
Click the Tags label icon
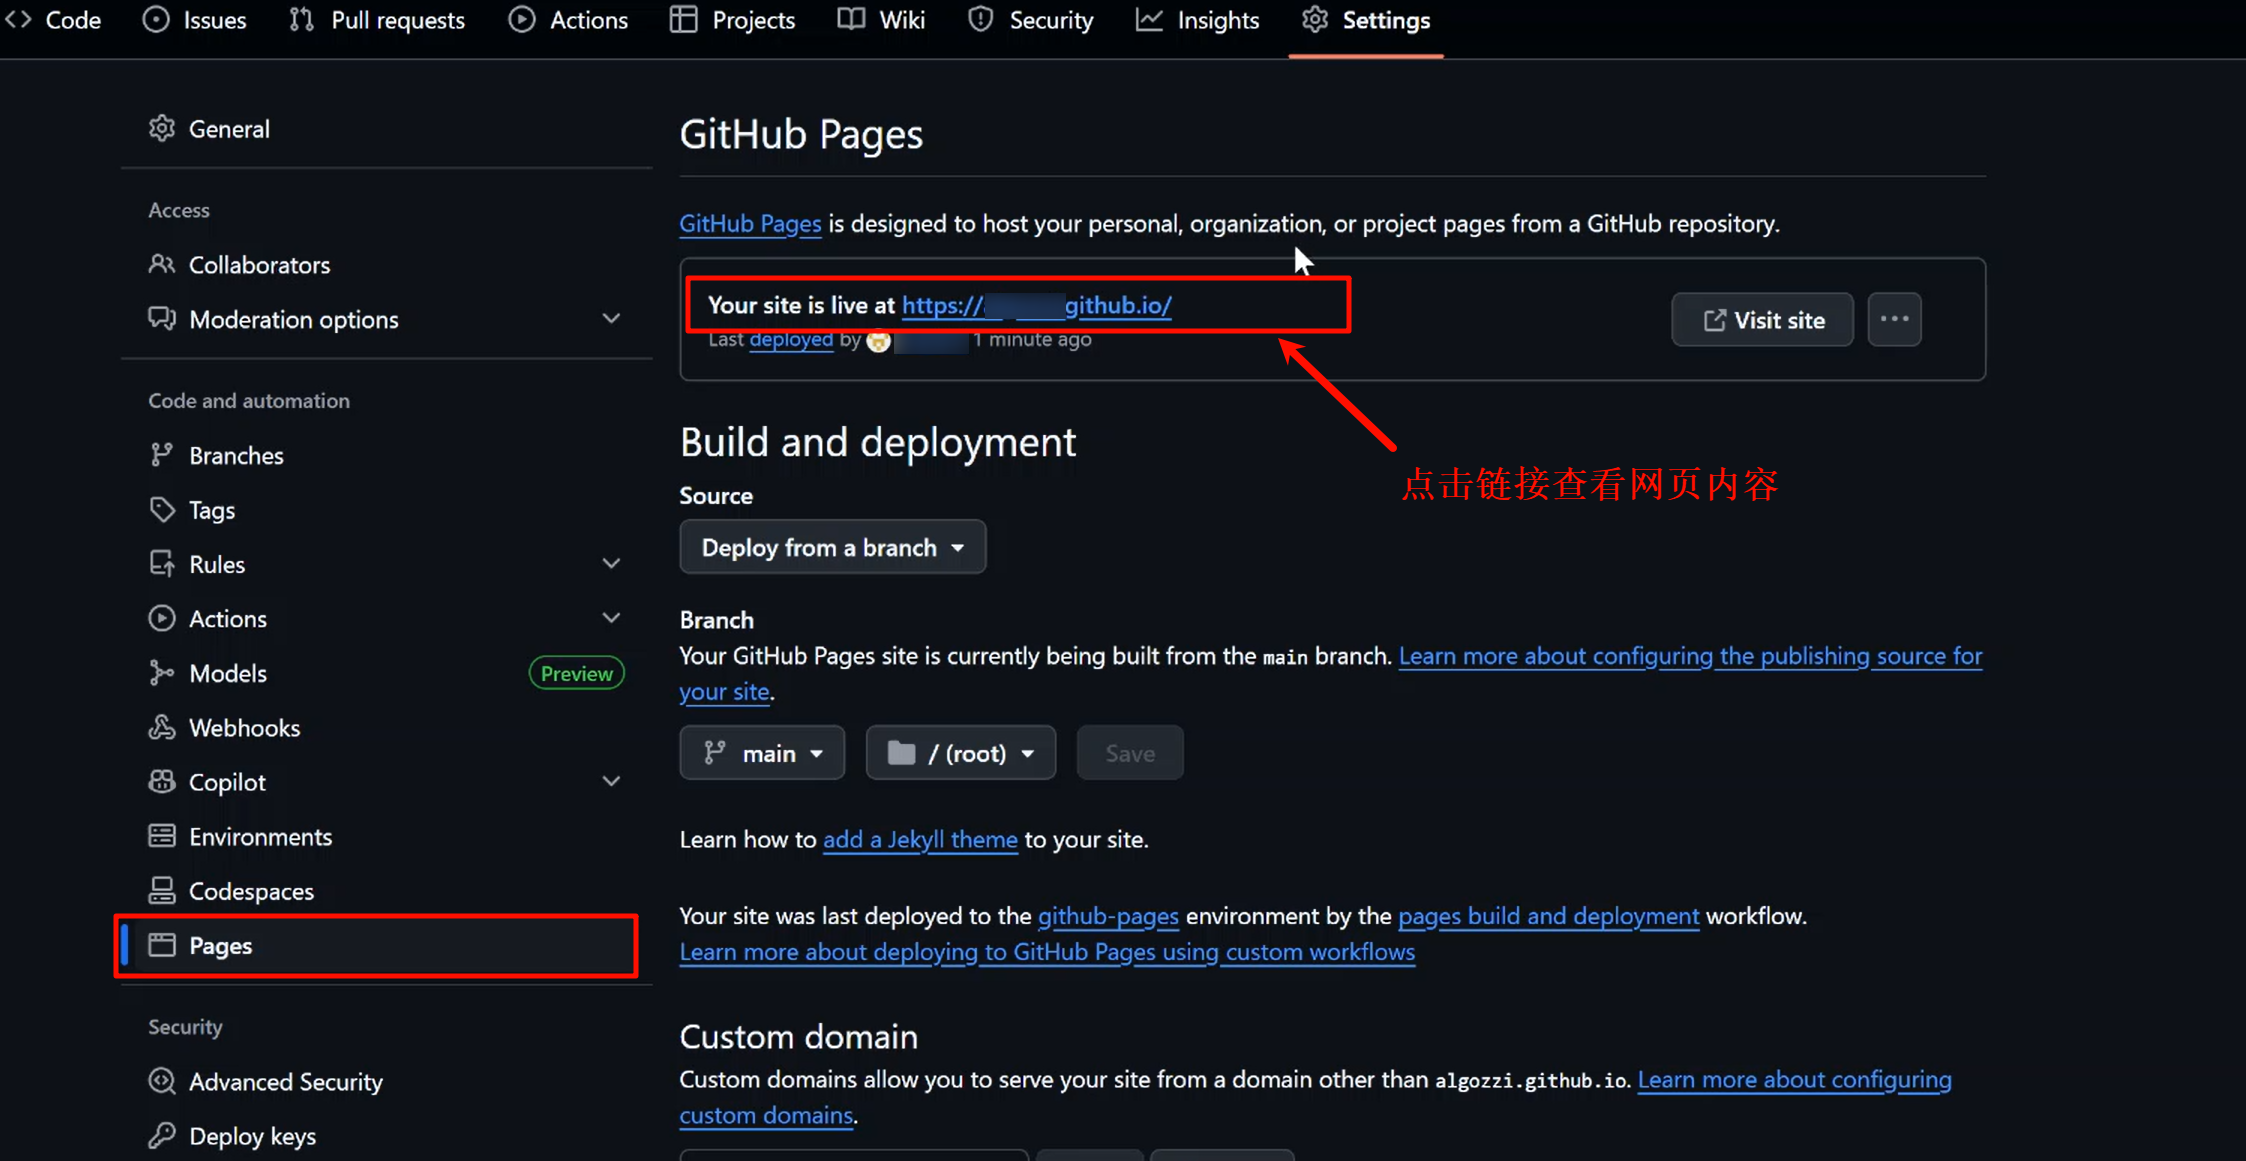162,509
